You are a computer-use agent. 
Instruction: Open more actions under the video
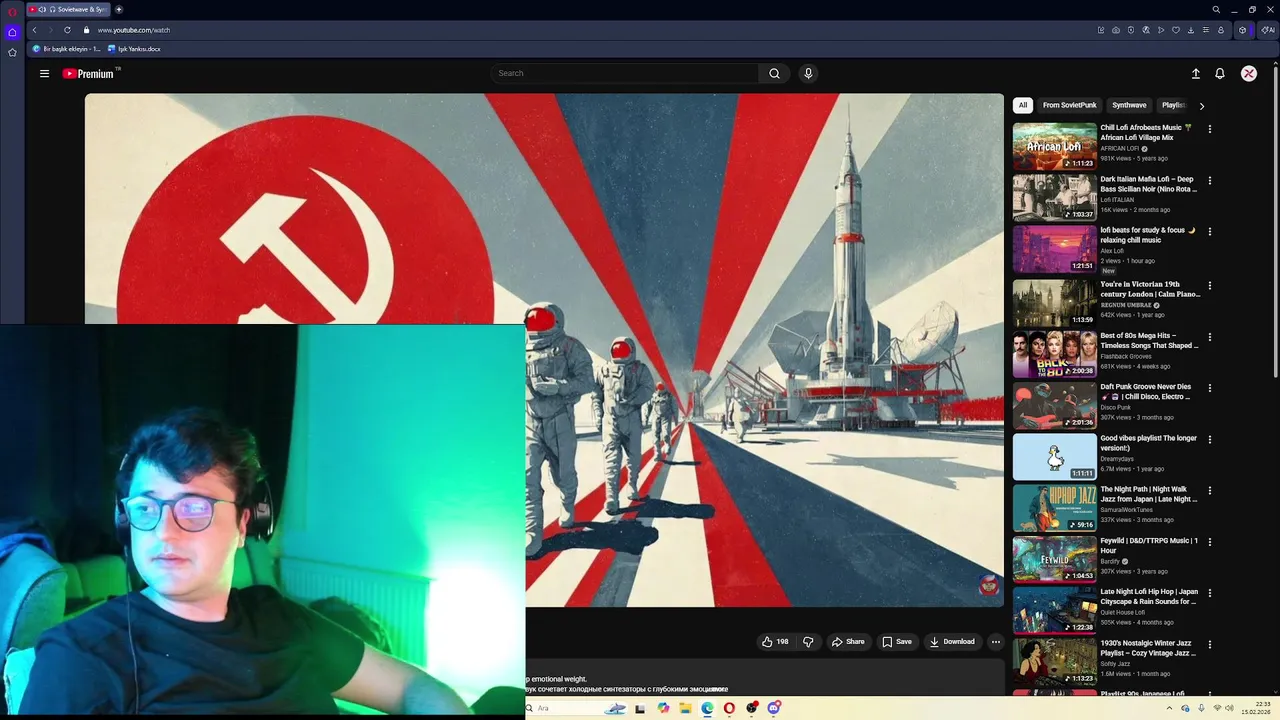(995, 642)
